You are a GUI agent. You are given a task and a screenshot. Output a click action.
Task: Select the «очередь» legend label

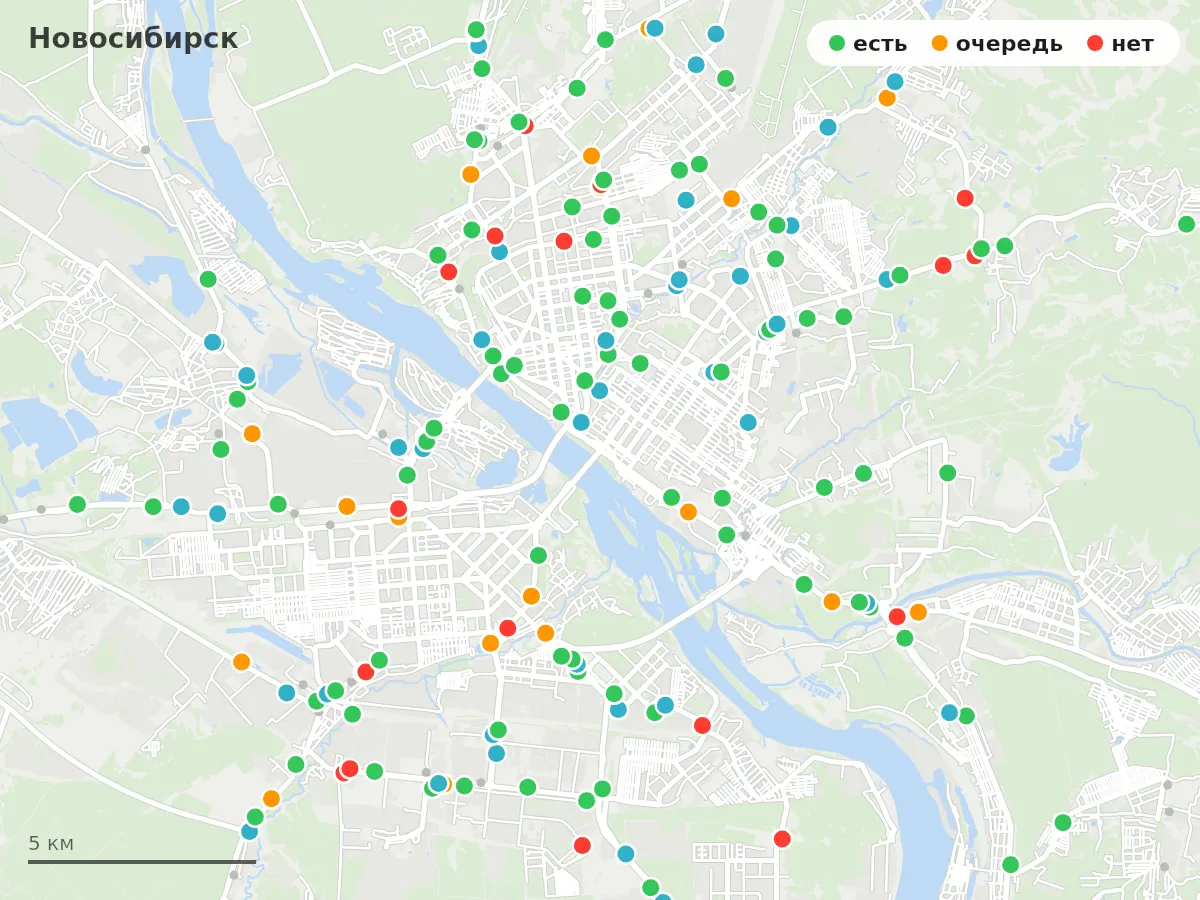tap(1009, 44)
